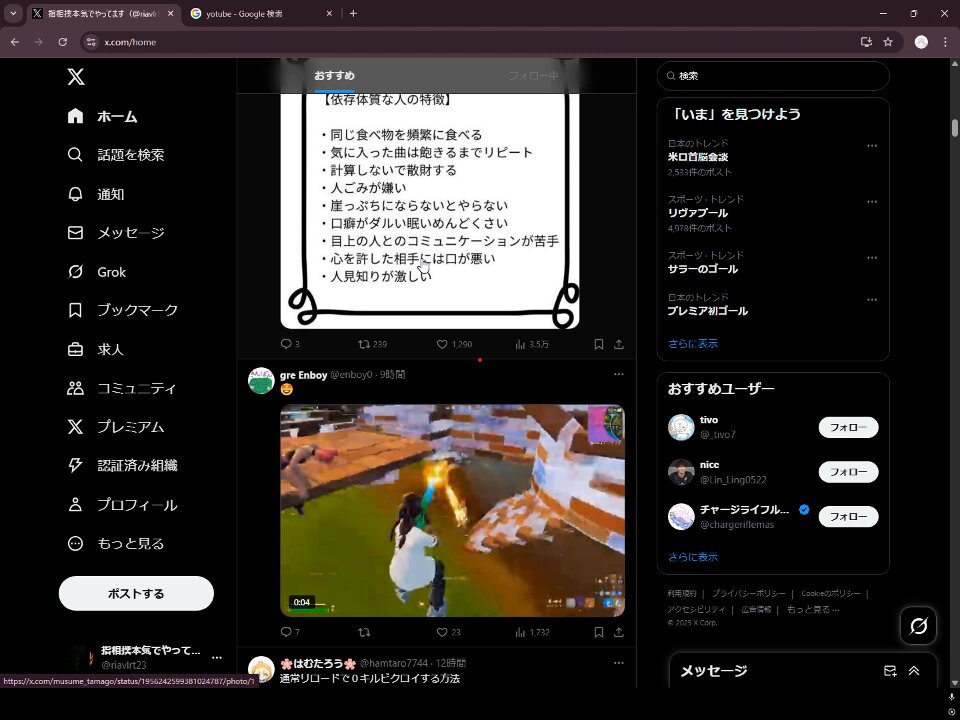Image resolution: width=960 pixels, height=720 pixels.
Task: Expand the メッセージ drawer
Action: tap(914, 671)
